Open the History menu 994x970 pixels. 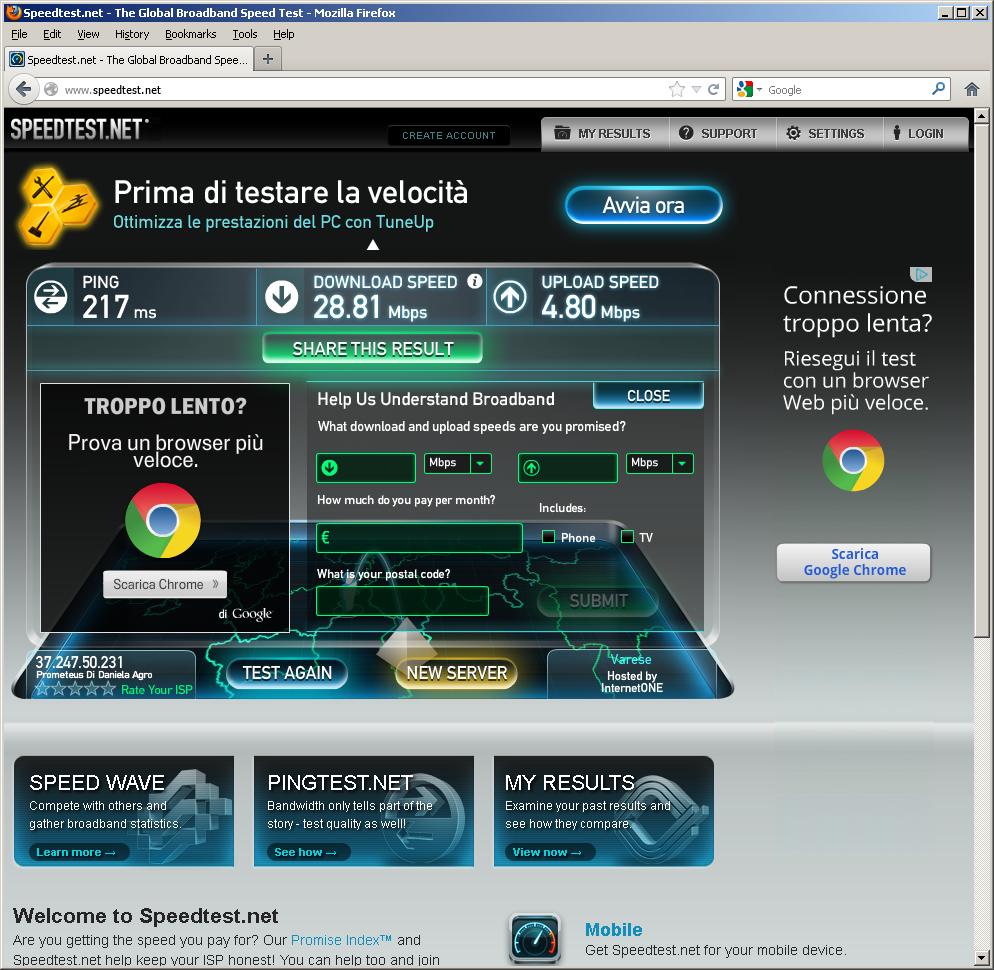pos(132,34)
